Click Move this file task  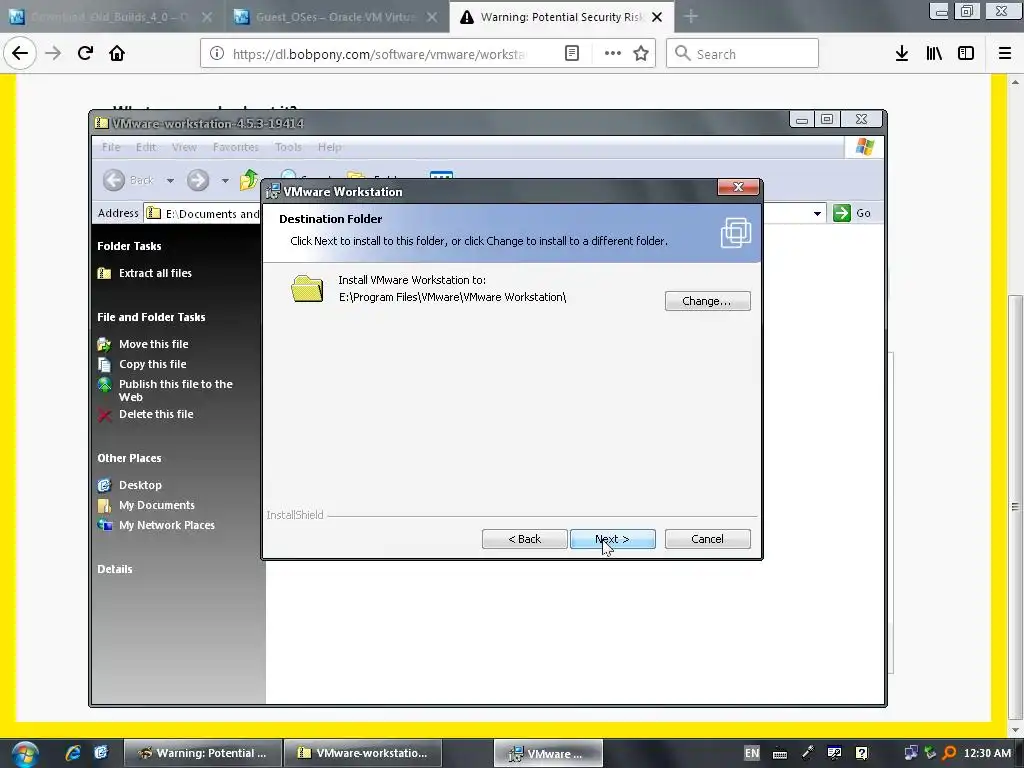point(153,344)
